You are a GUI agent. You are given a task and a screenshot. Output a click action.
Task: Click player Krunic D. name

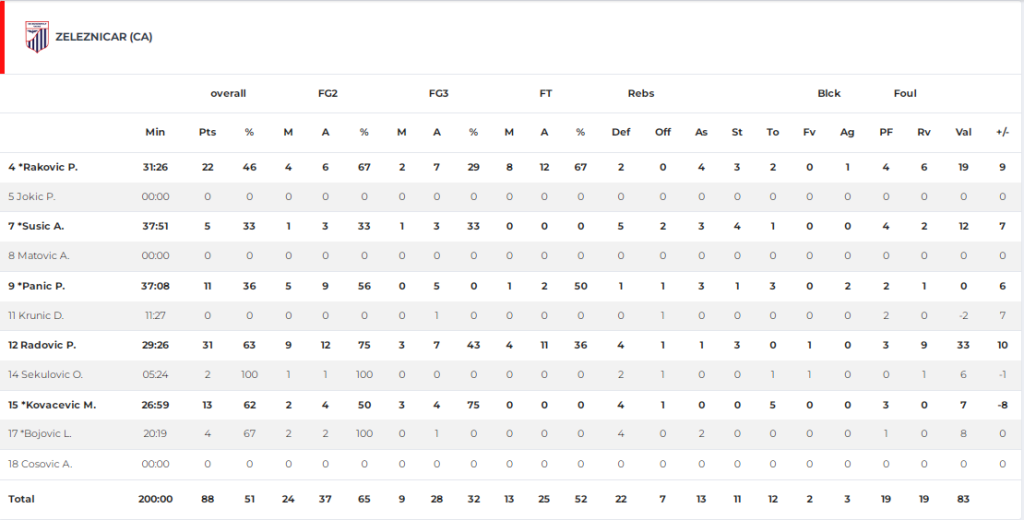[x=36, y=315]
